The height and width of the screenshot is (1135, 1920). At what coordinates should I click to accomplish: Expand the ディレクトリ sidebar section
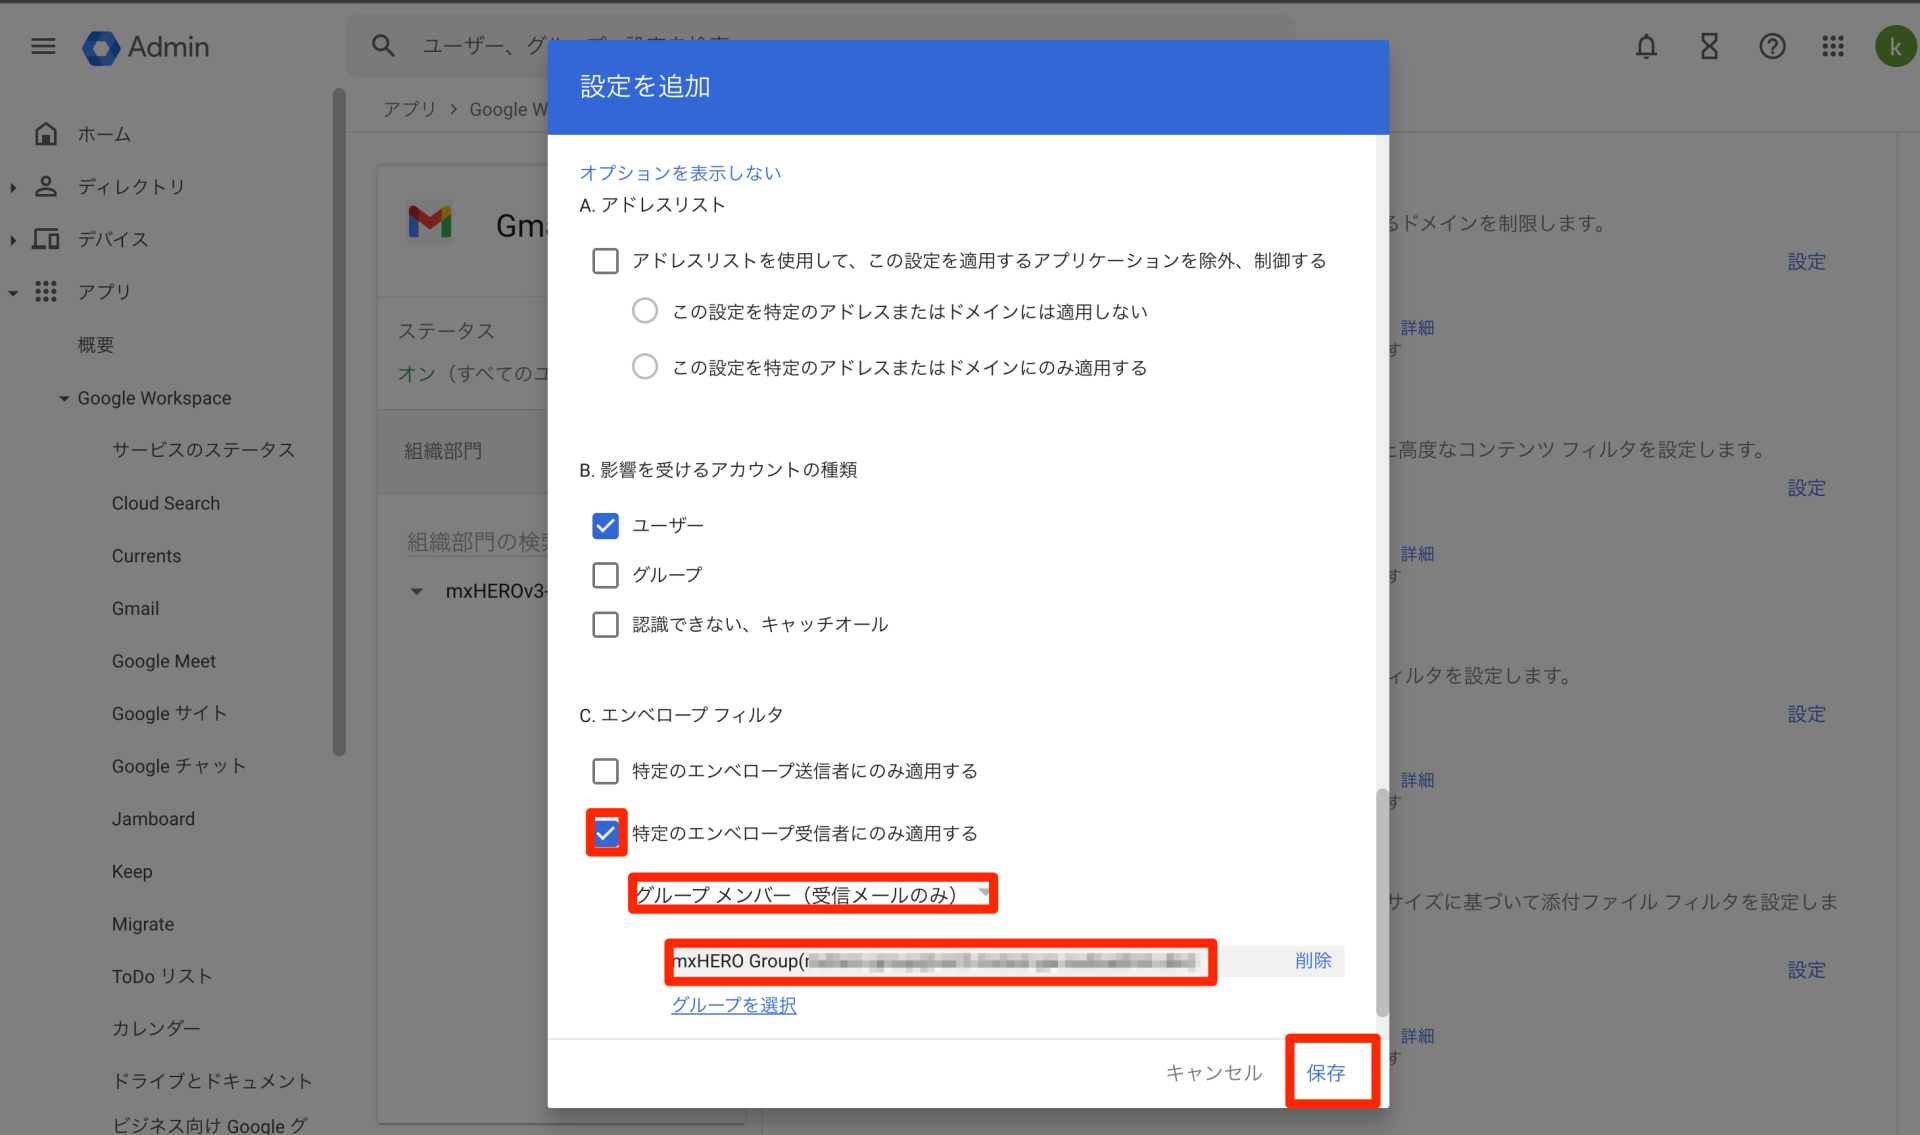coord(13,186)
